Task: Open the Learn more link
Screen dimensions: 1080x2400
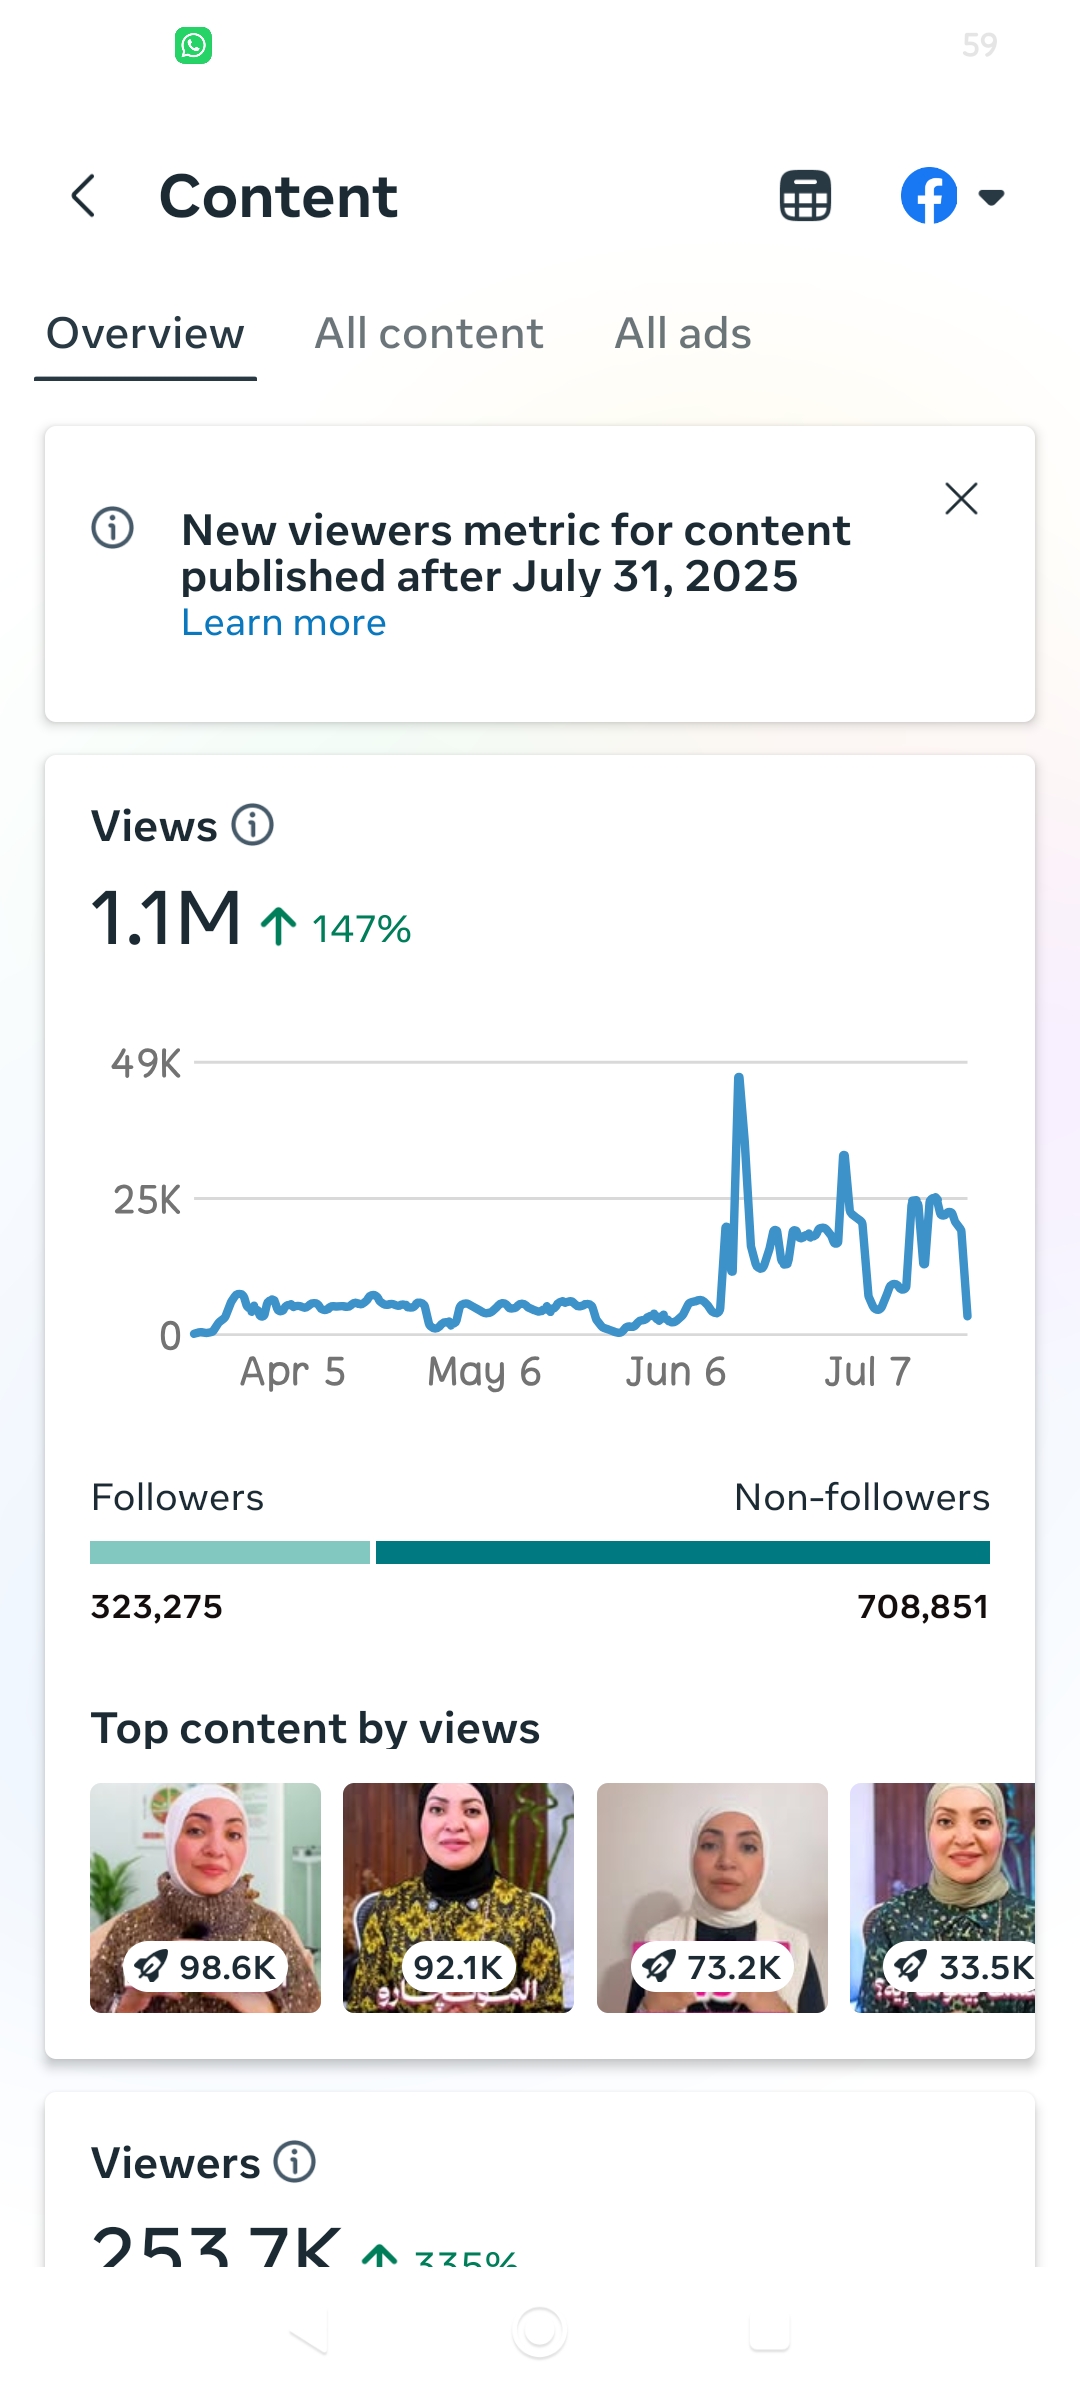Action: [x=284, y=623]
